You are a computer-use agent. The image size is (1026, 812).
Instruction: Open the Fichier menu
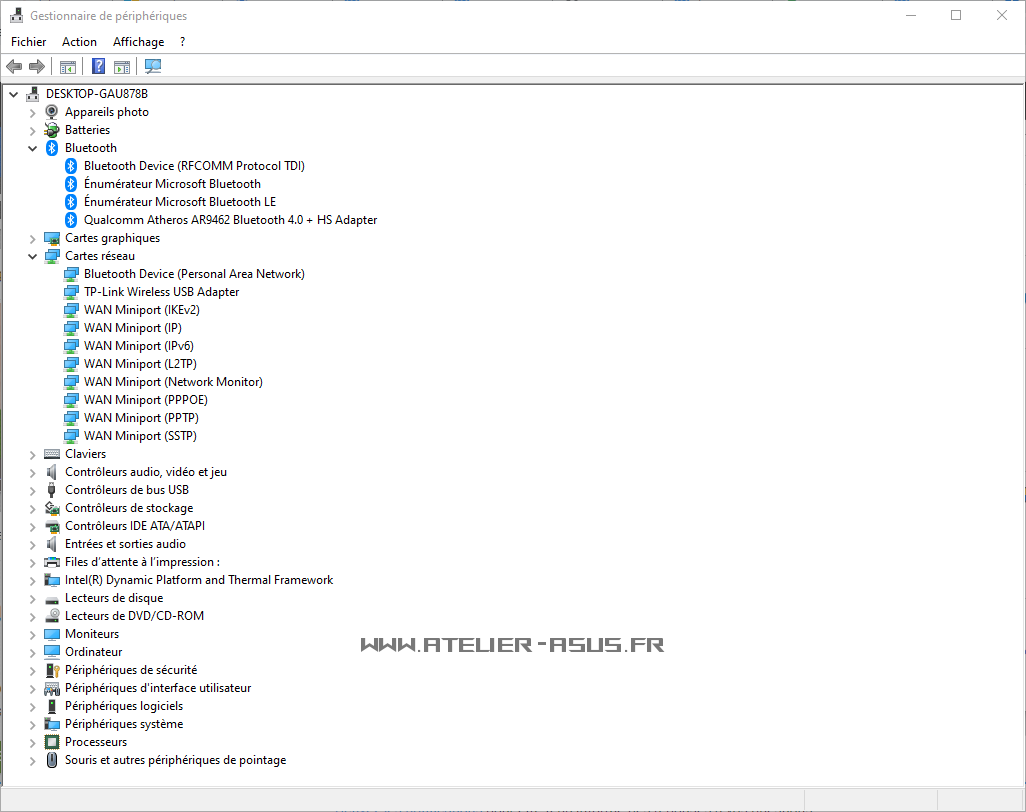(29, 42)
